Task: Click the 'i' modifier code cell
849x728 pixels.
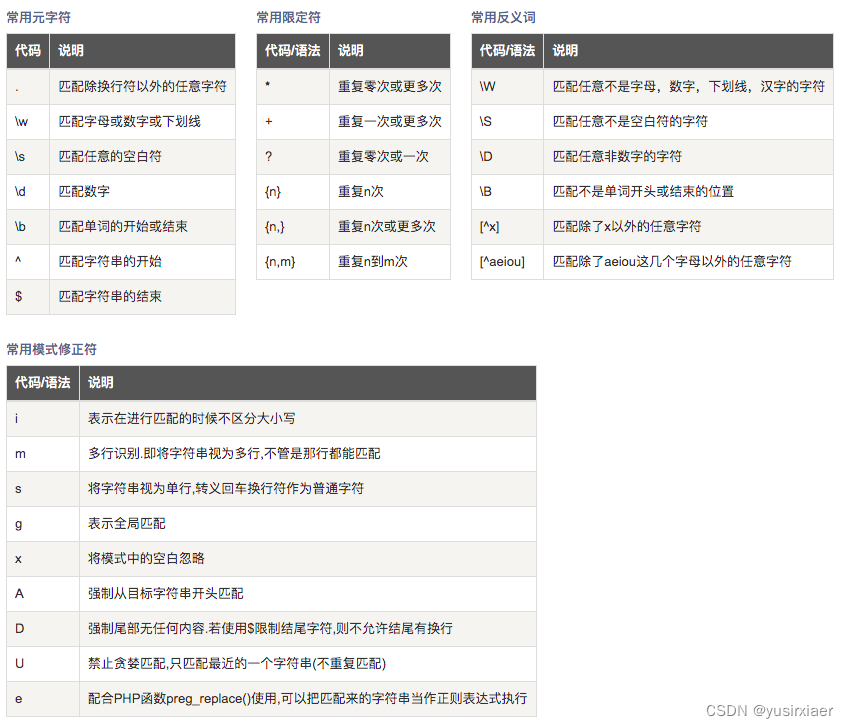Action: tap(43, 419)
